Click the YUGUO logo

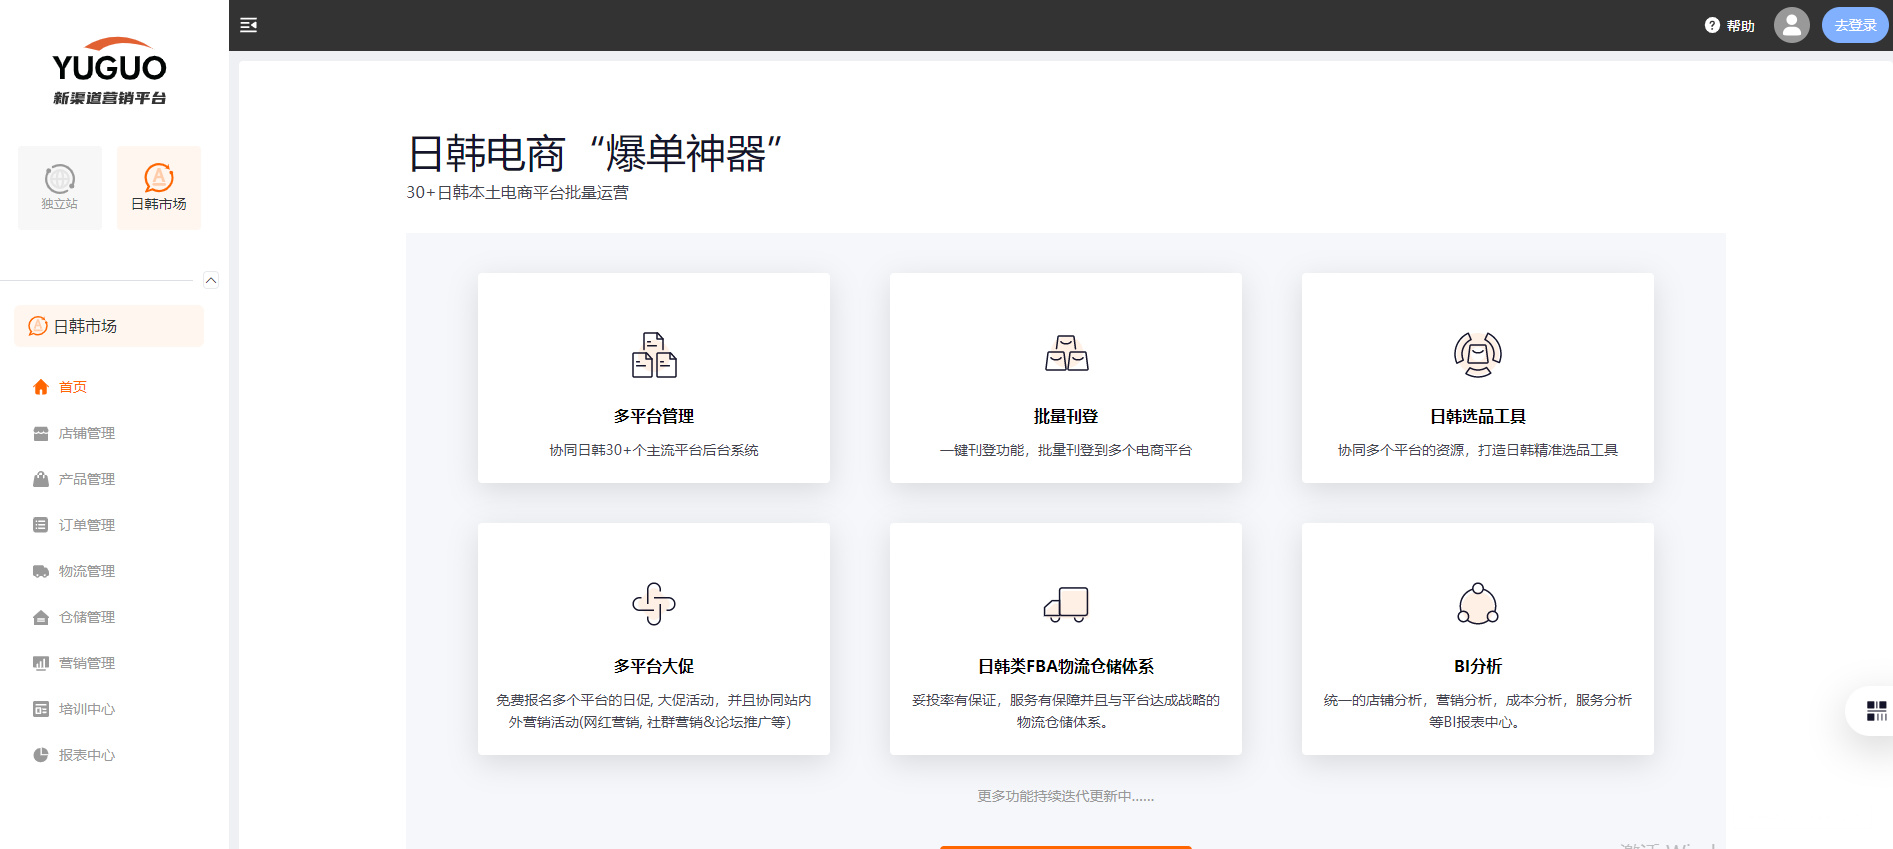tap(110, 71)
